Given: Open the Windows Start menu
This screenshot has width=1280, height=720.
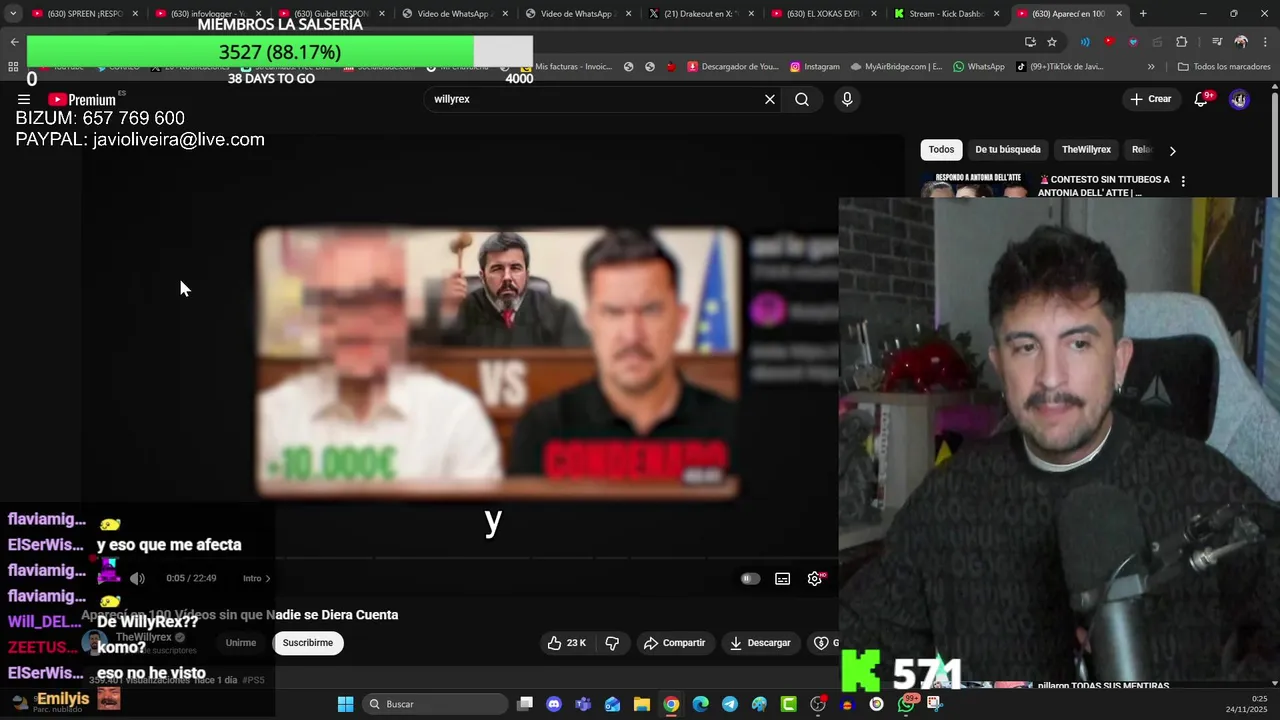Looking at the screenshot, I should coord(345,704).
